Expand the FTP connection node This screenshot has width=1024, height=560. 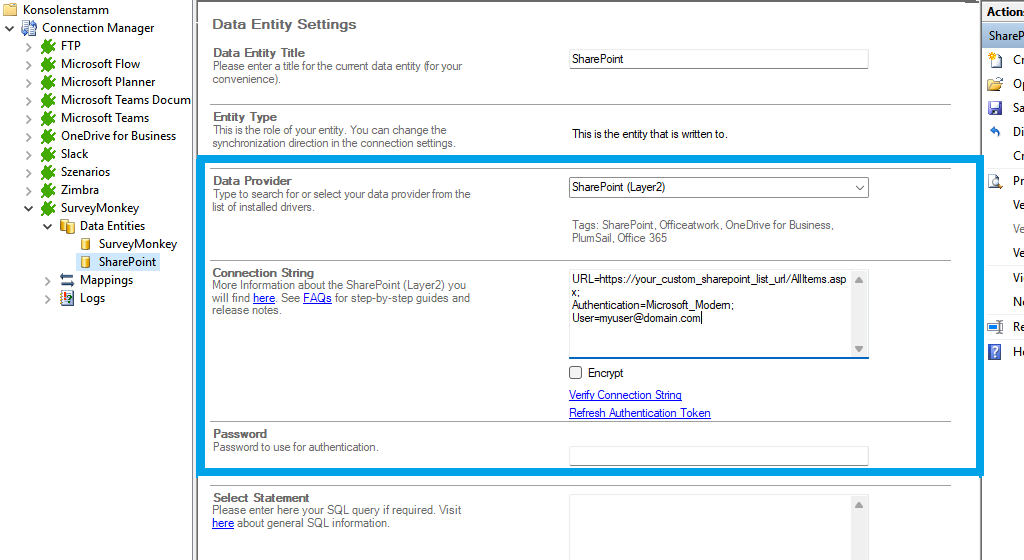[29, 47]
